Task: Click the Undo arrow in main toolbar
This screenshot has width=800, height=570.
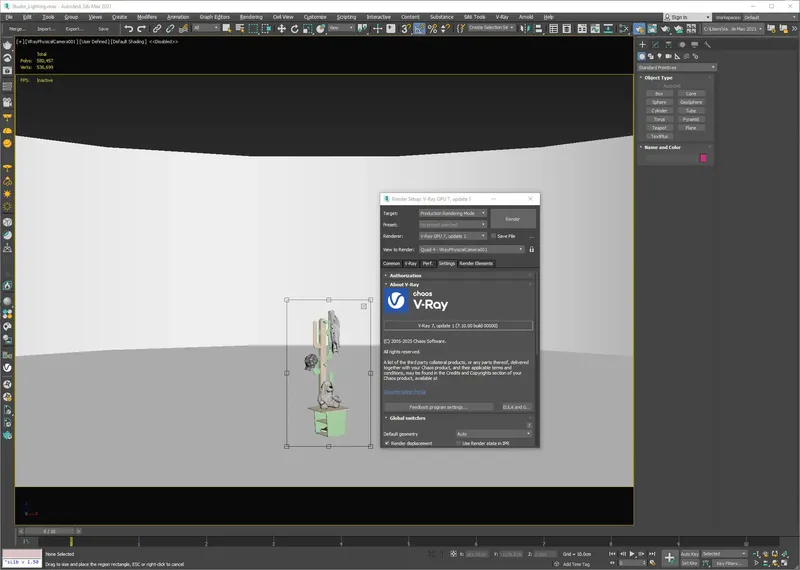Action: pyautogui.click(x=128, y=29)
